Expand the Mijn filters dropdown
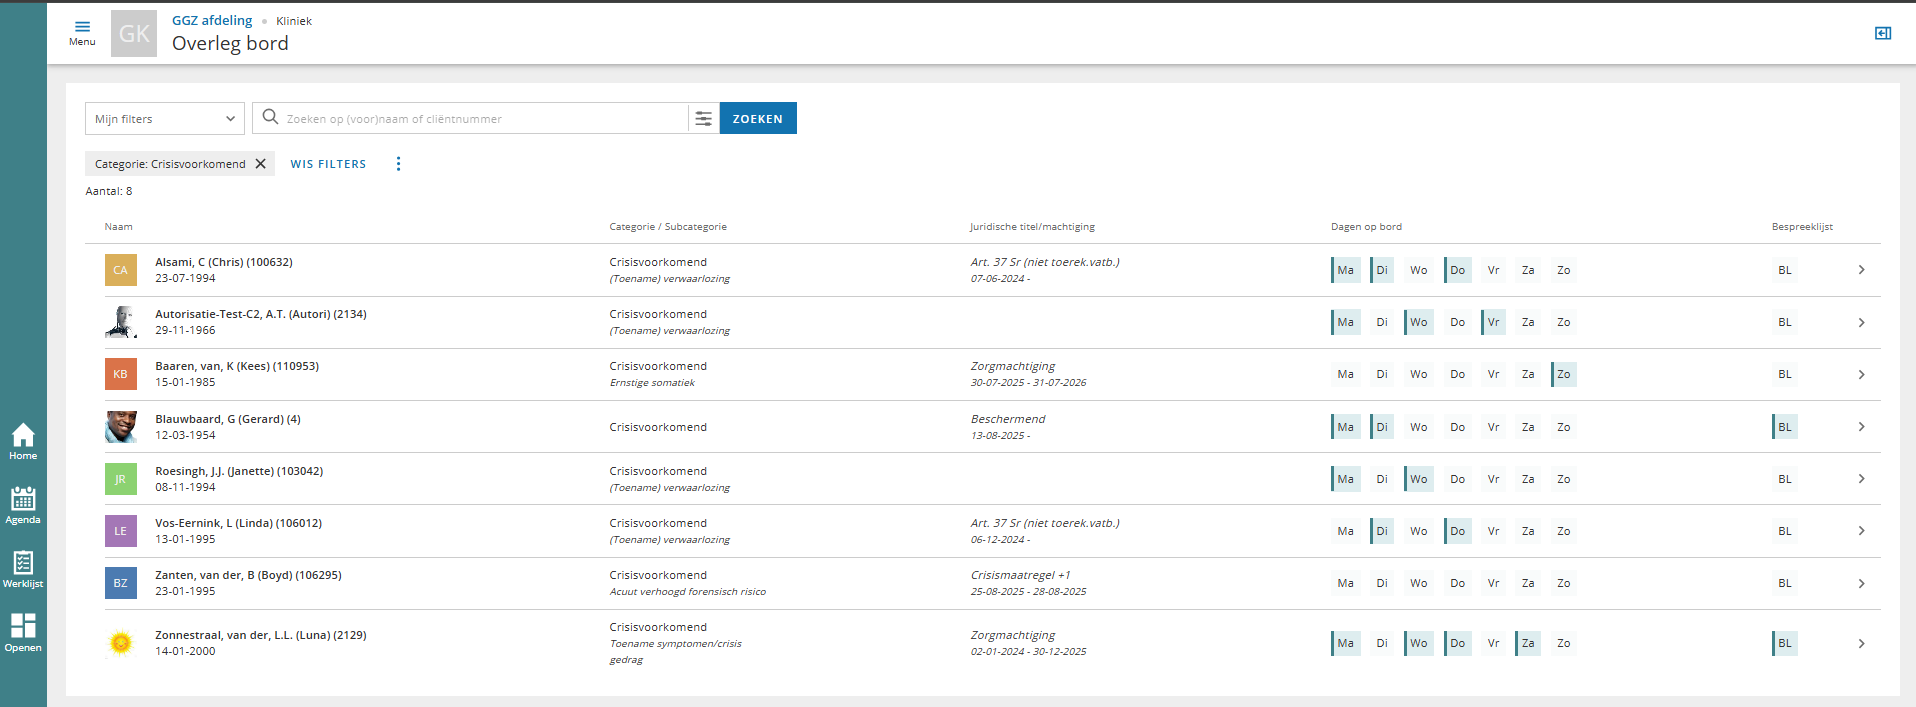The image size is (1916, 707). 165,119
